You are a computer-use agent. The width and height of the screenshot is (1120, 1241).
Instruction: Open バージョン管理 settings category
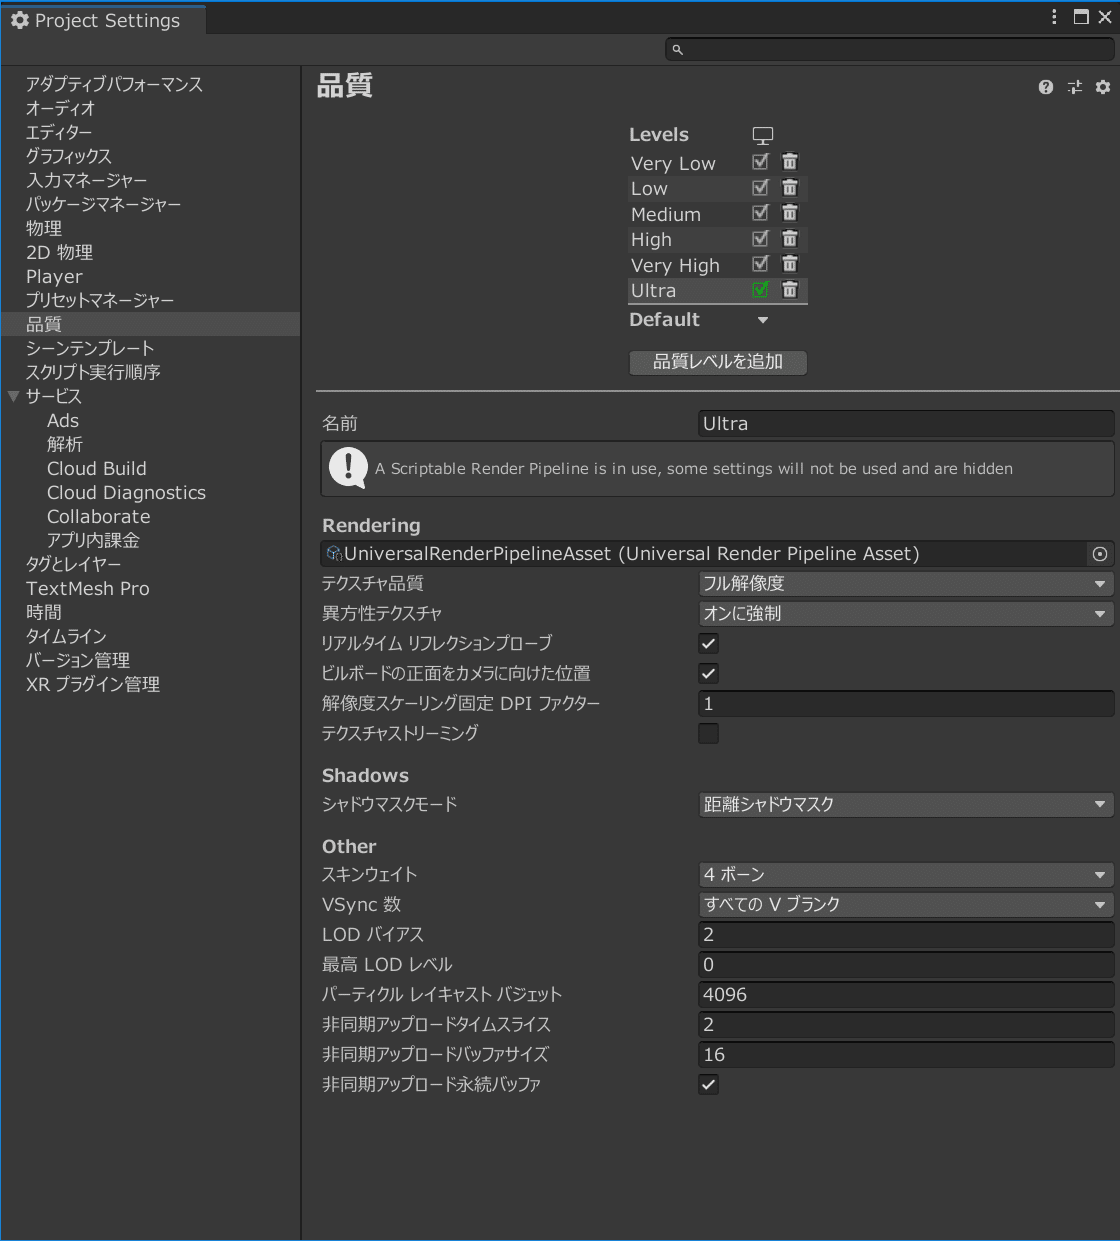(78, 660)
